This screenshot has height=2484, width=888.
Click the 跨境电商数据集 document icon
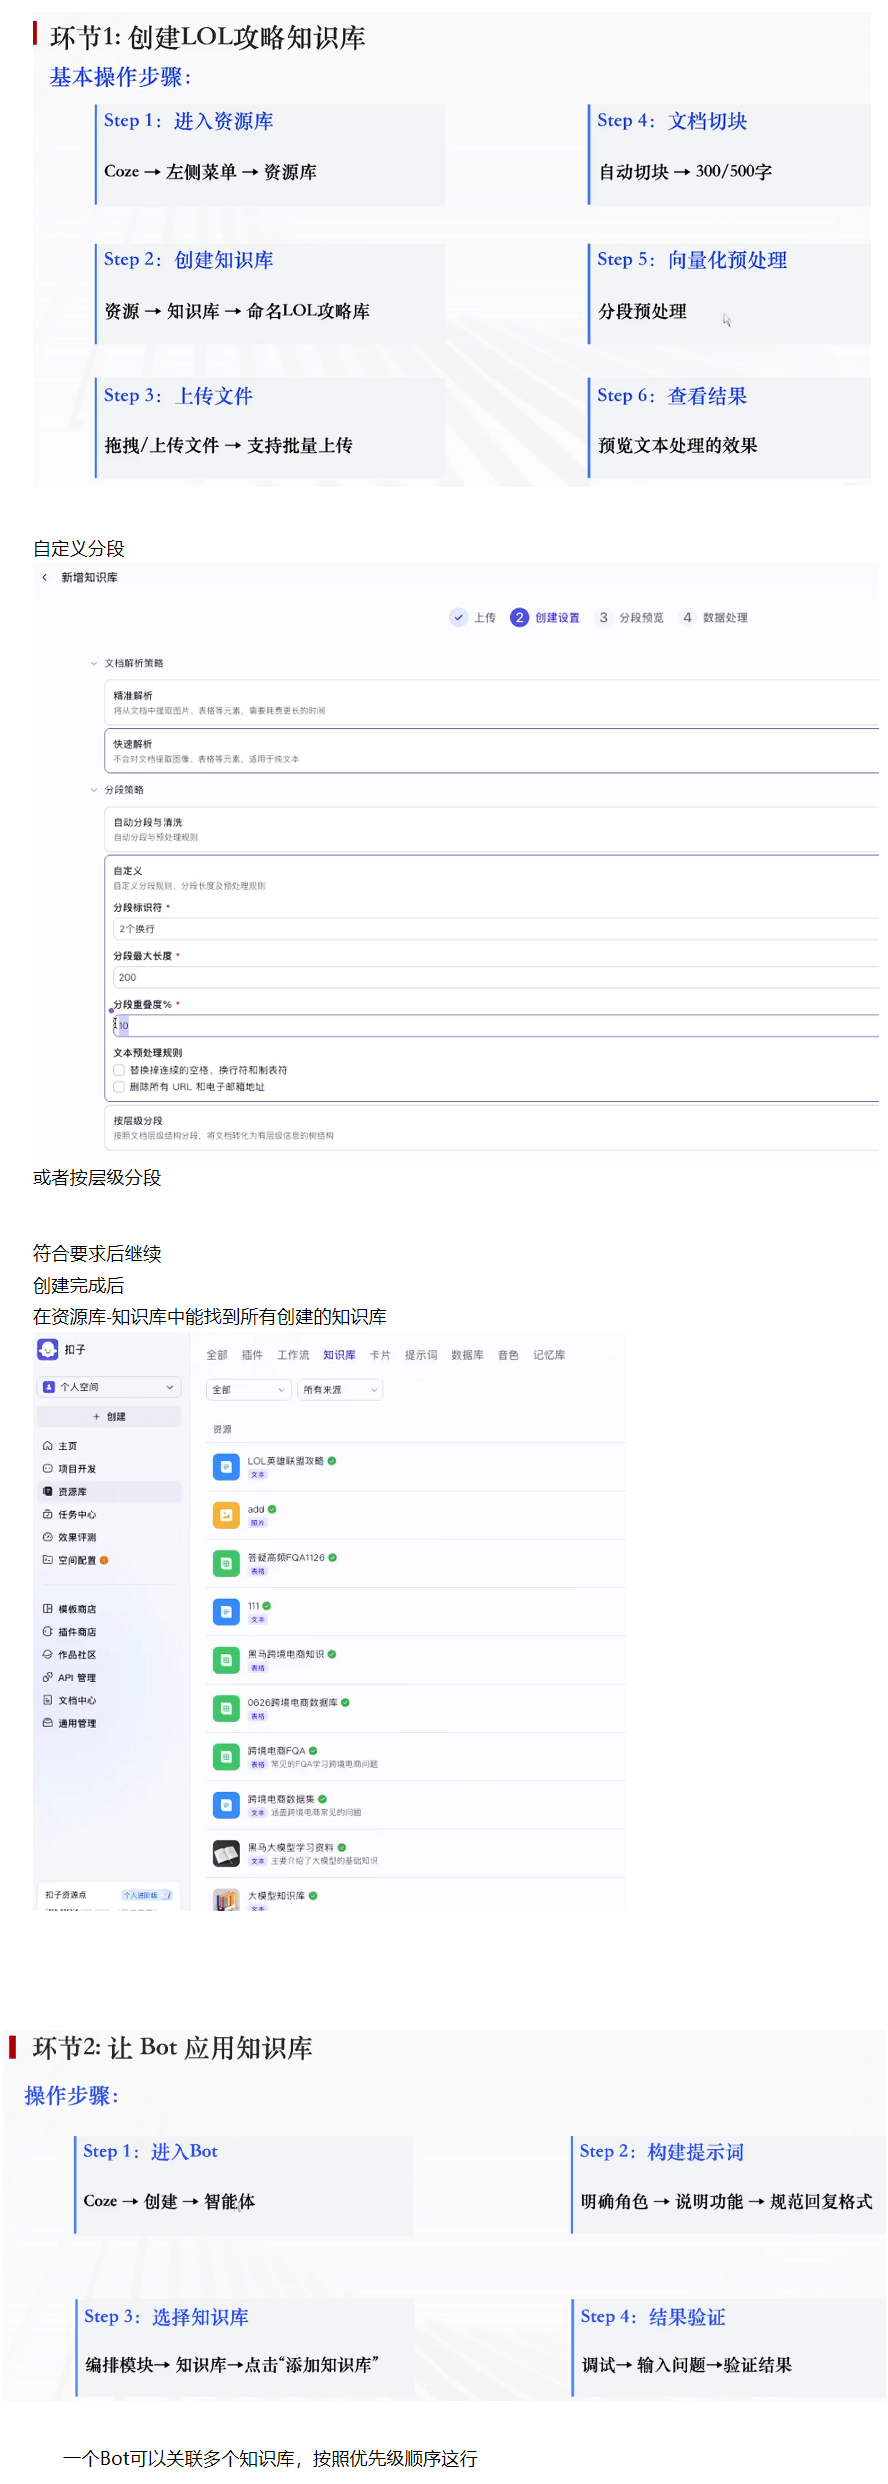pos(226,1805)
